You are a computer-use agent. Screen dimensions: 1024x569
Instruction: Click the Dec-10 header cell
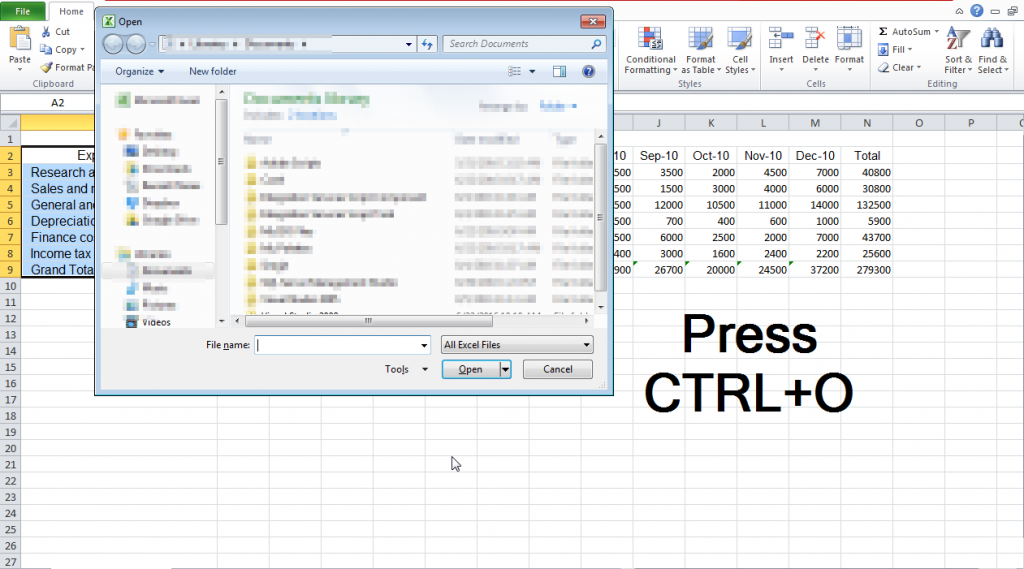click(x=815, y=155)
